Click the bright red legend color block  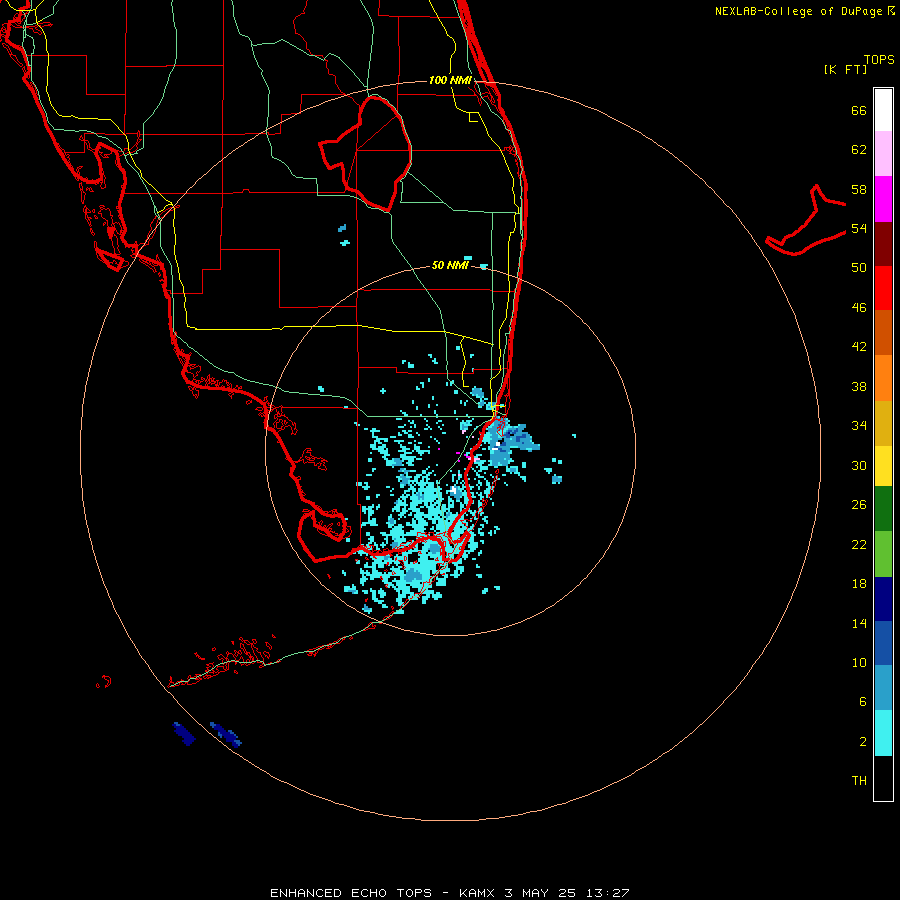(883, 288)
